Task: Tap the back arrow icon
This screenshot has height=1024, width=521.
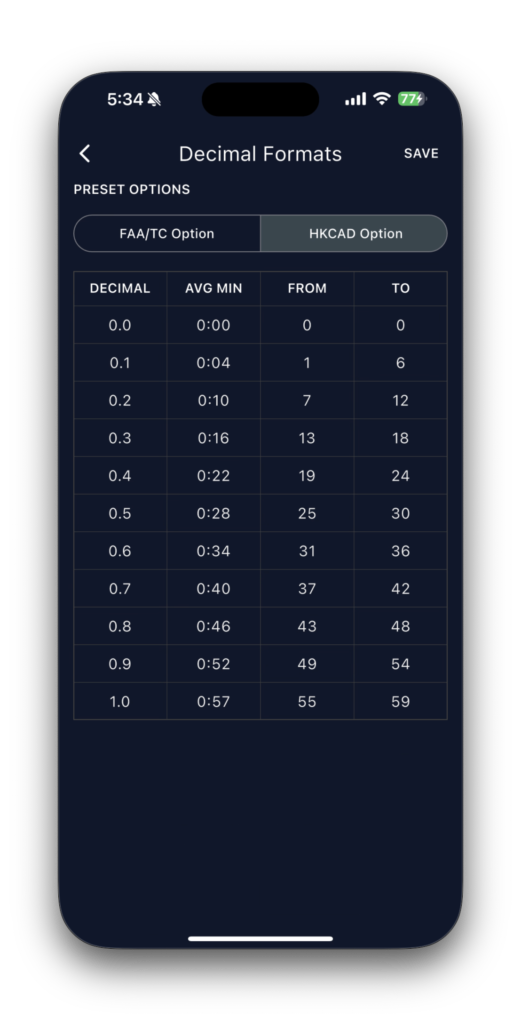Action: click(x=85, y=153)
